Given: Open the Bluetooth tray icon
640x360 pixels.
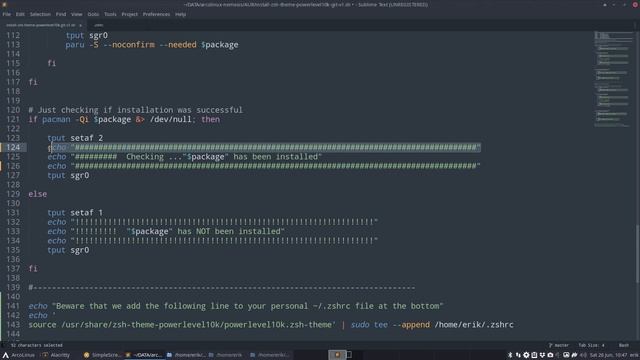Looking at the screenshot, I should click(510, 355).
